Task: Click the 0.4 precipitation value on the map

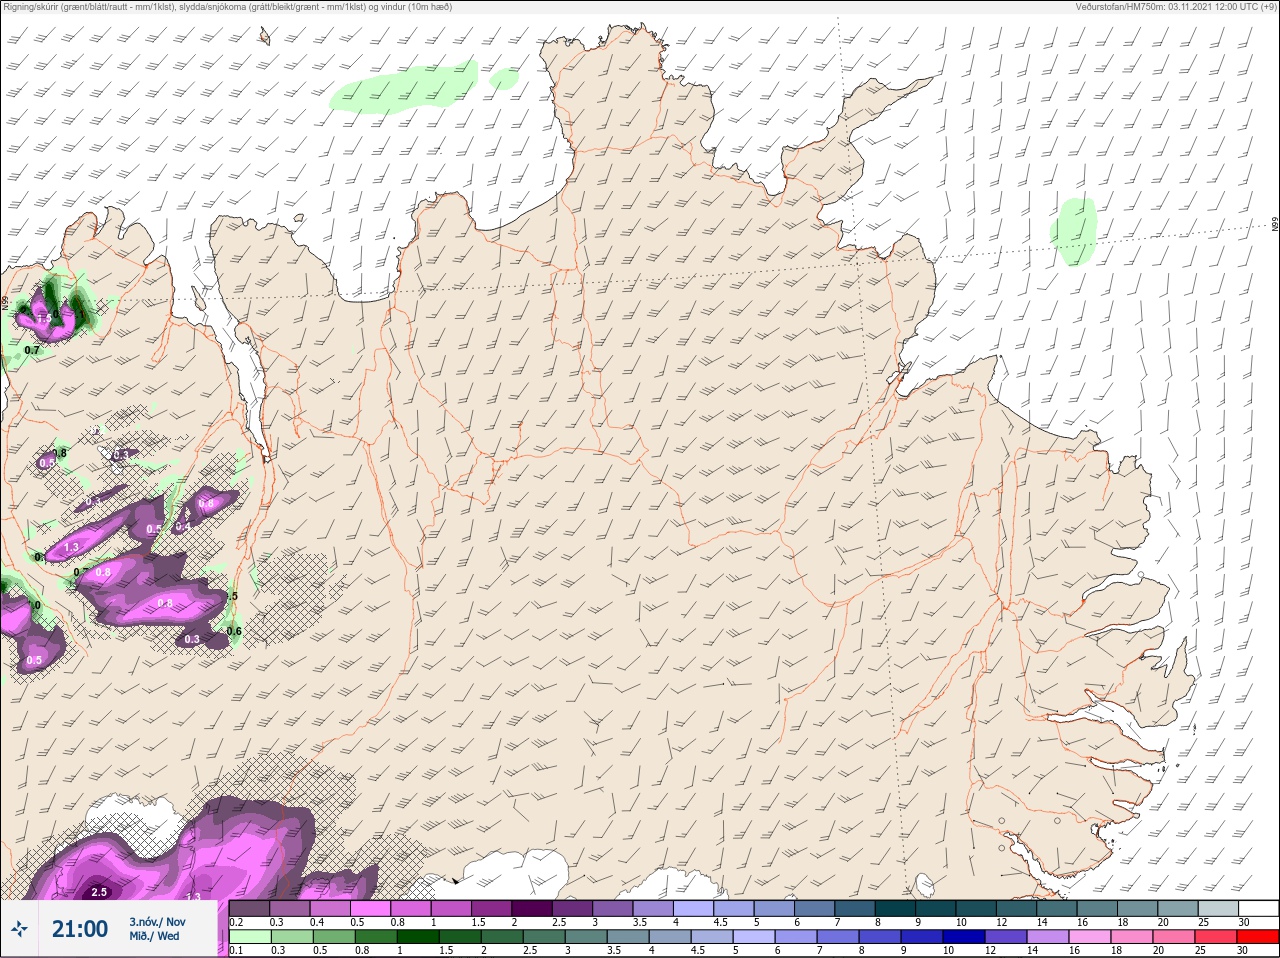Action: [183, 527]
